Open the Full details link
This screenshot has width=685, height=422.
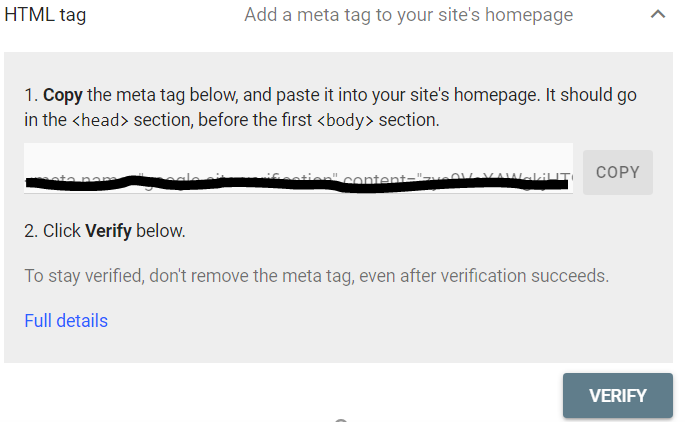coord(66,321)
